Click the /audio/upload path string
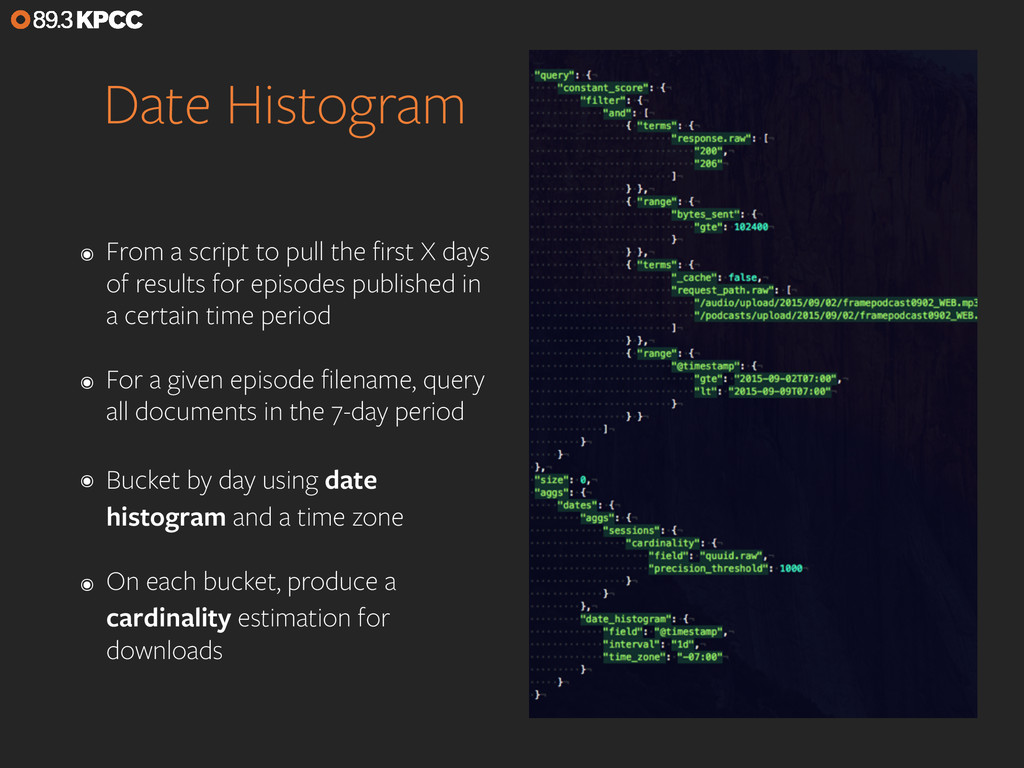The image size is (1024, 768). pos(835,302)
